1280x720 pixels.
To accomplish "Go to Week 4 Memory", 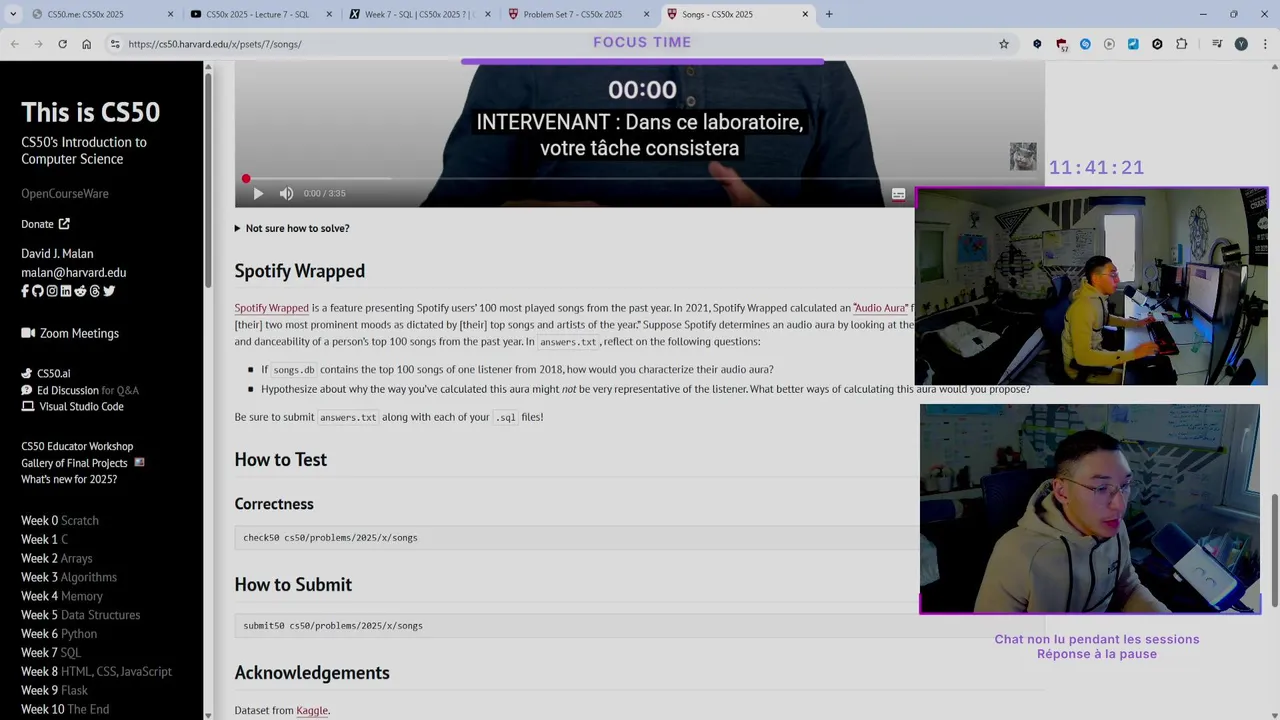I will [x=62, y=596].
